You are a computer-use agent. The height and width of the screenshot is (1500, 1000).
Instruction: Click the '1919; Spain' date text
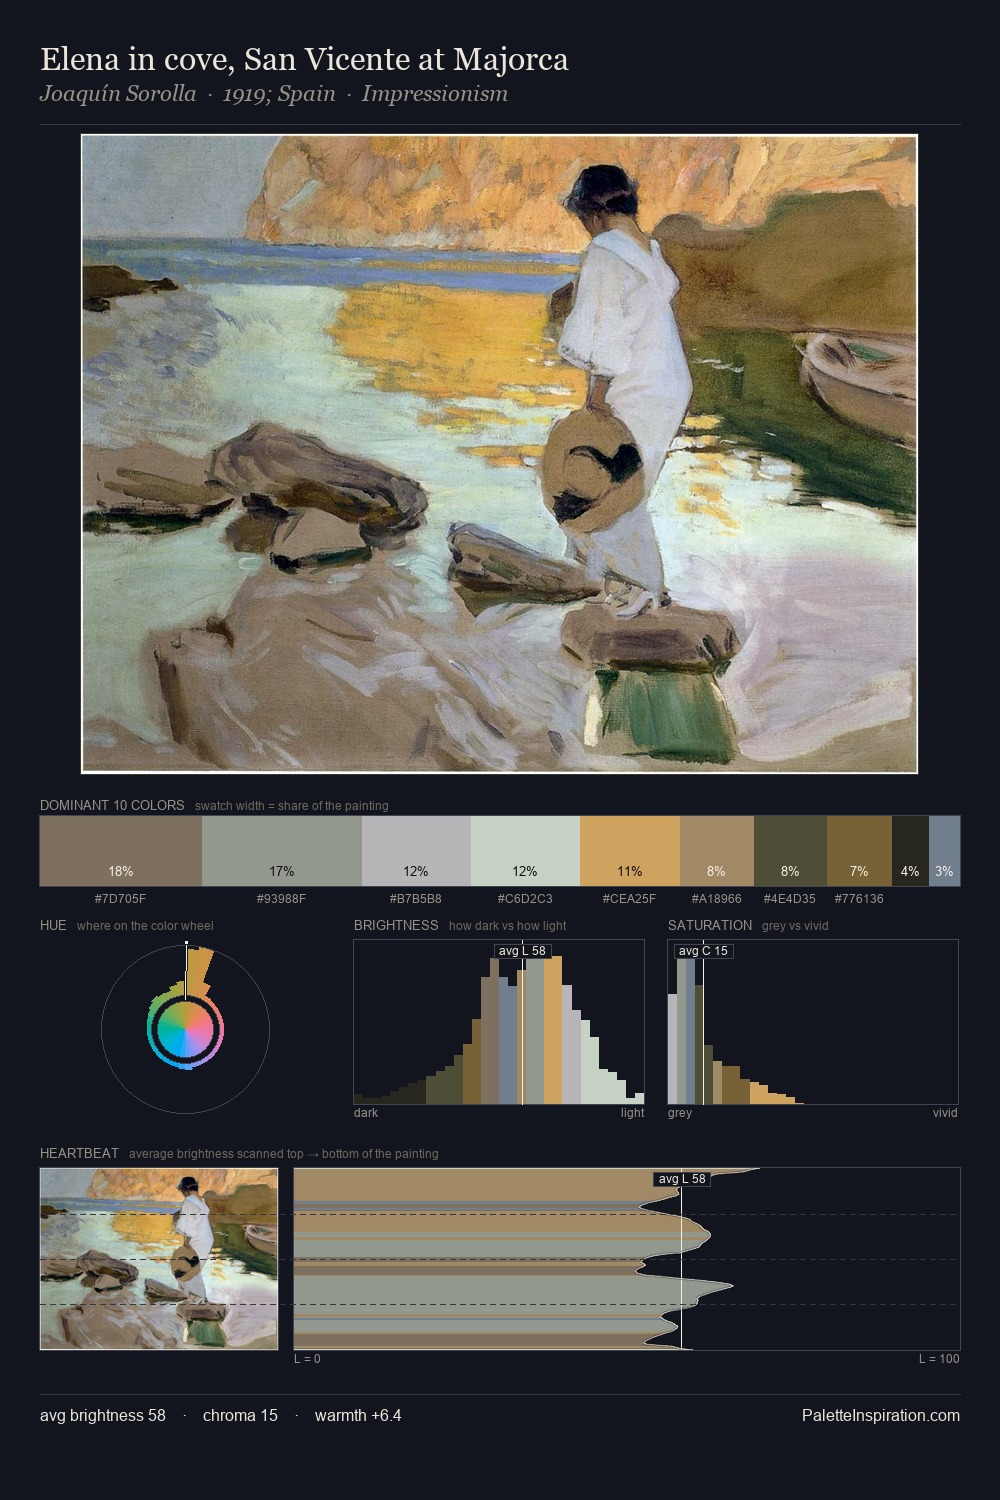[x=279, y=94]
